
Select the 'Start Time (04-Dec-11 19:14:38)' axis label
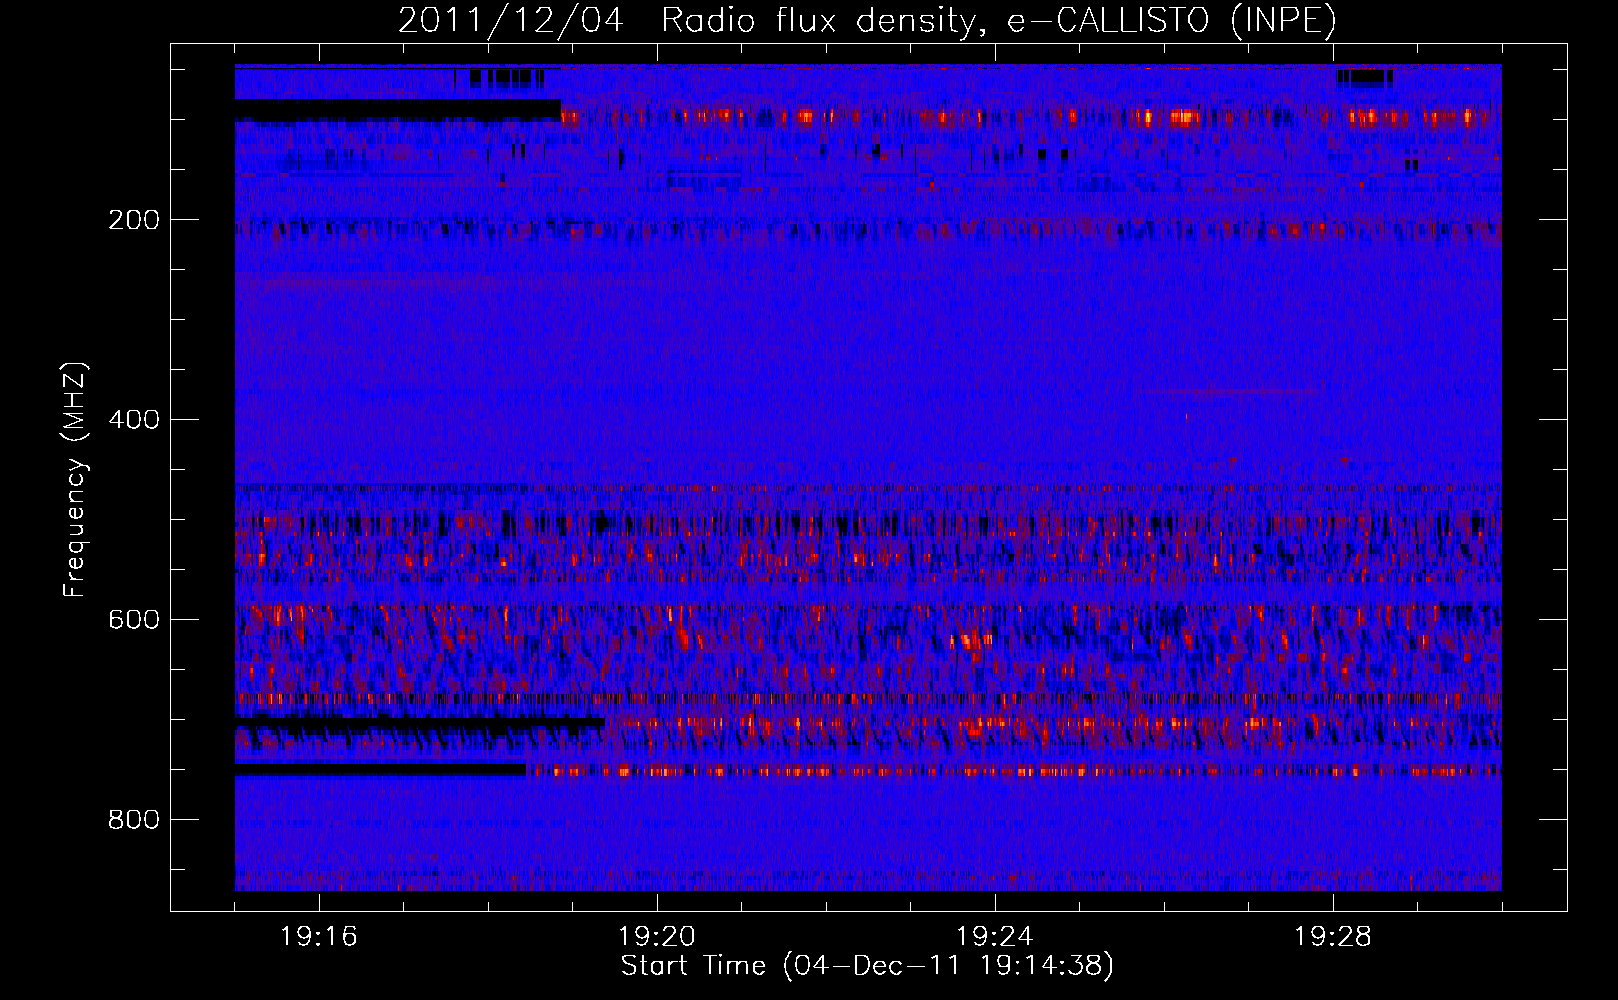click(867, 966)
